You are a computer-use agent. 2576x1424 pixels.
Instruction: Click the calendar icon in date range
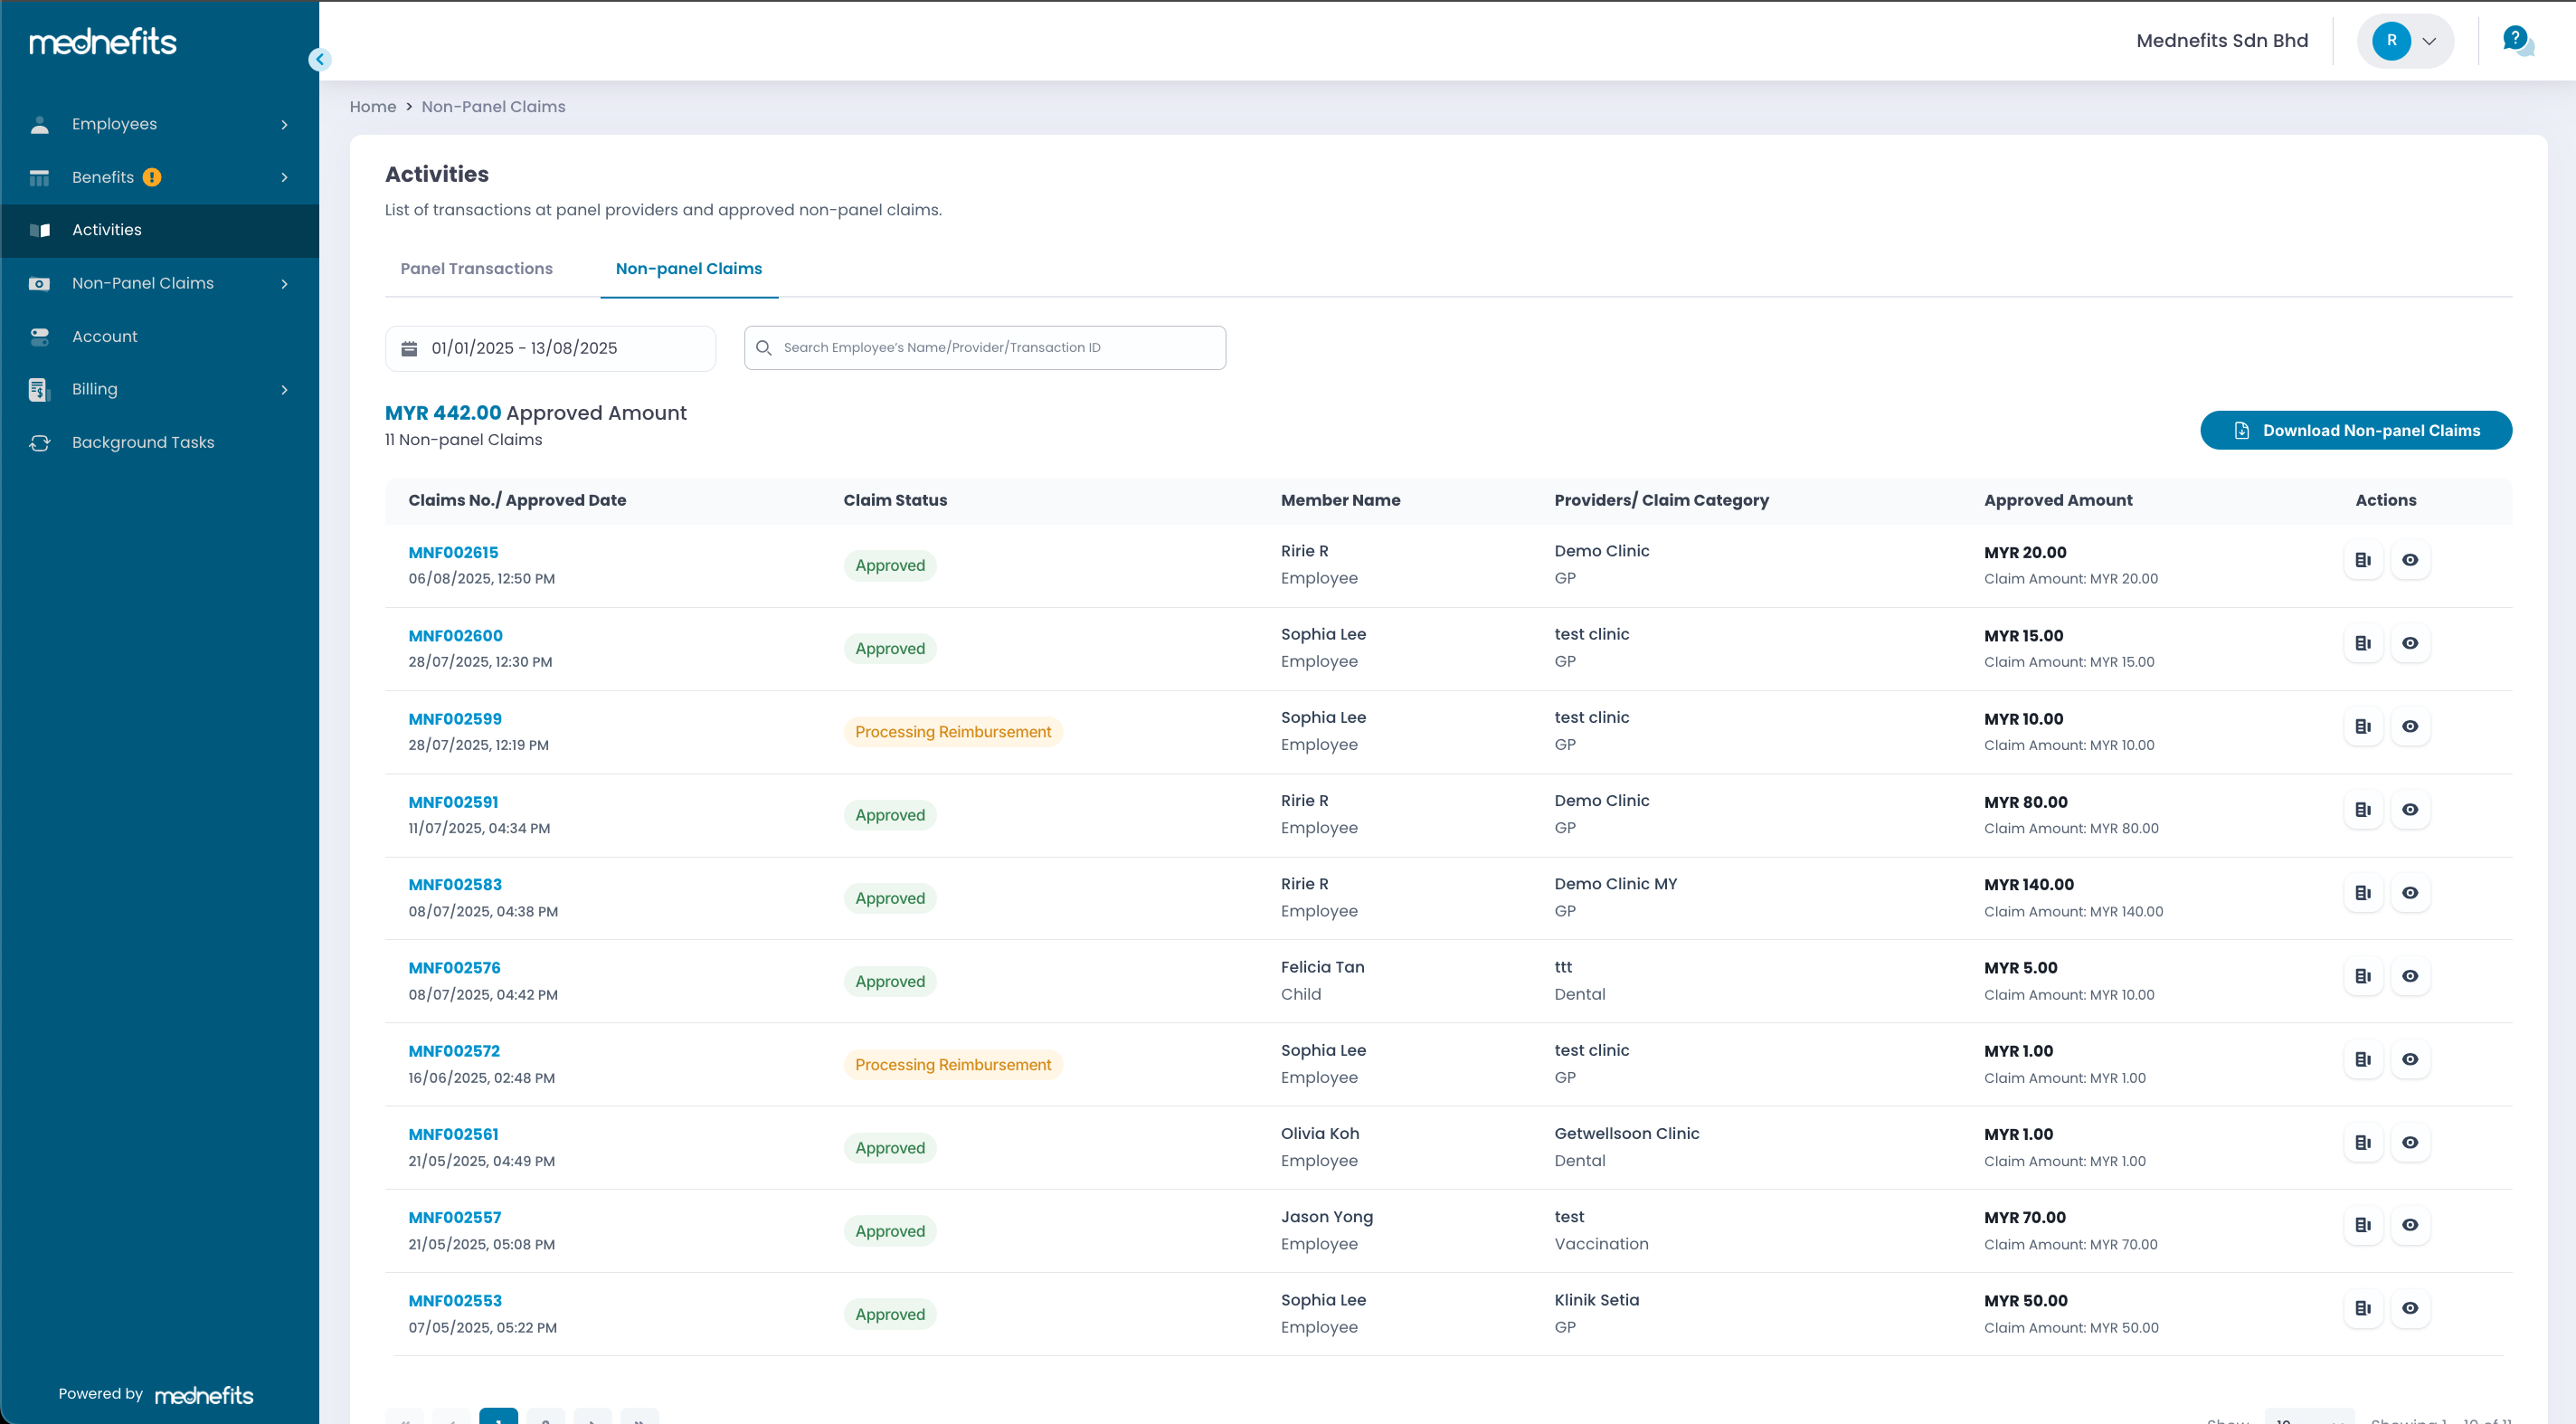(x=409, y=348)
